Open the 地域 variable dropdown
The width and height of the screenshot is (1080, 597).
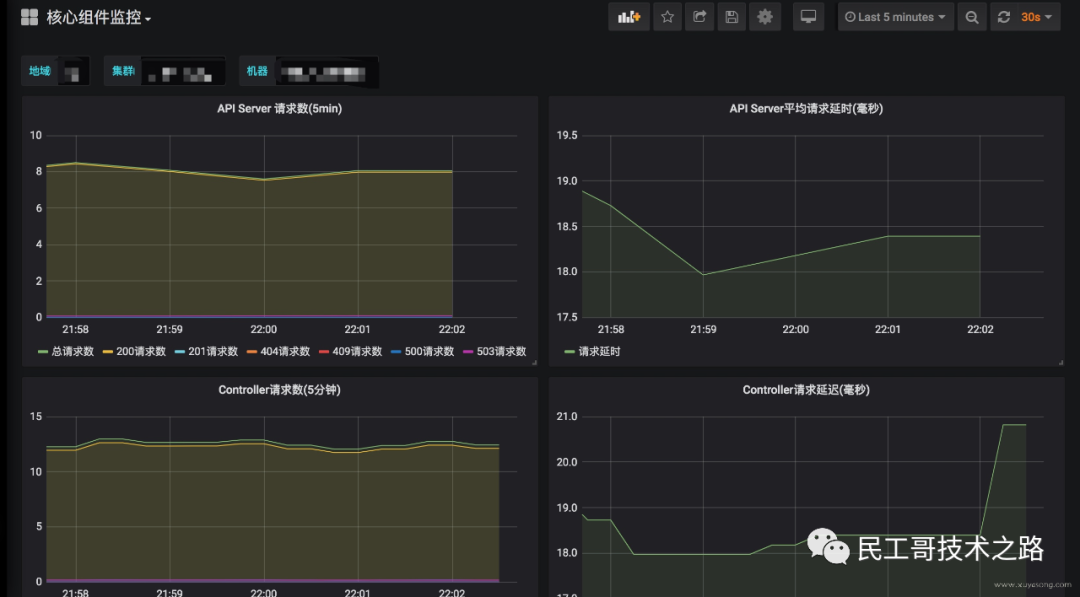(x=74, y=72)
